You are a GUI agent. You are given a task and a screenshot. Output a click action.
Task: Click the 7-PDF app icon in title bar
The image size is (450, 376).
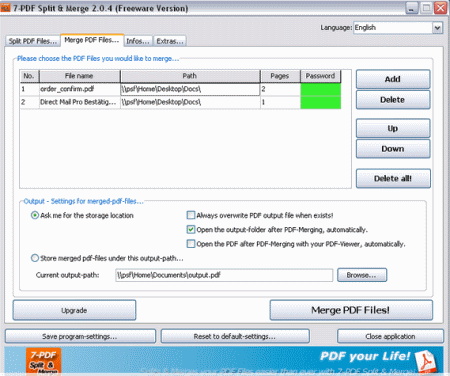click(6, 7)
